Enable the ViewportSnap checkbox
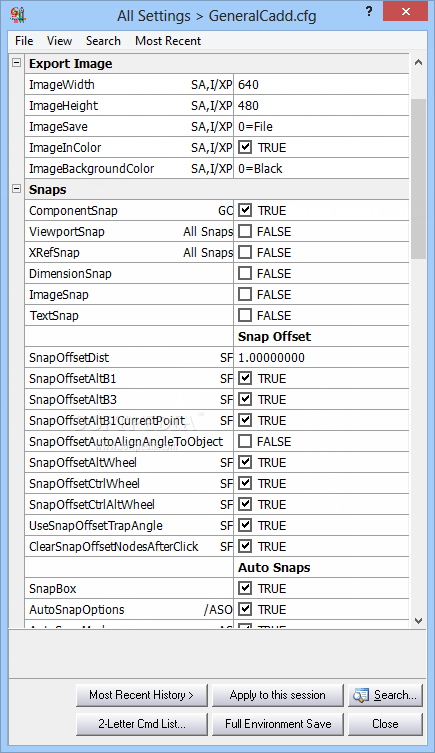This screenshot has height=753, width=435. (245, 231)
